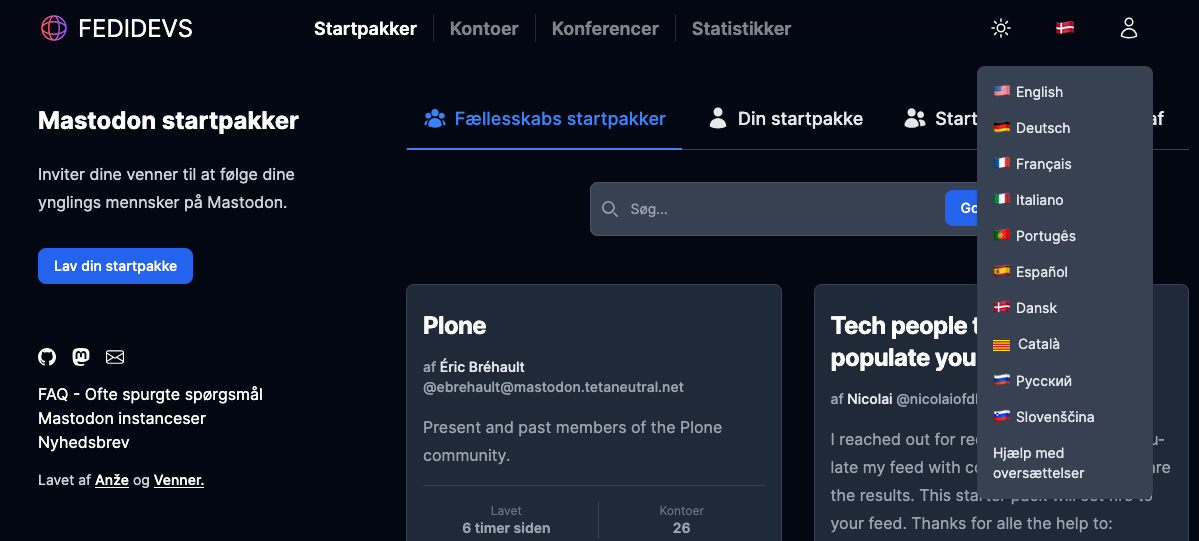
Task: Open the Kontoer menu item
Action: [x=484, y=29]
